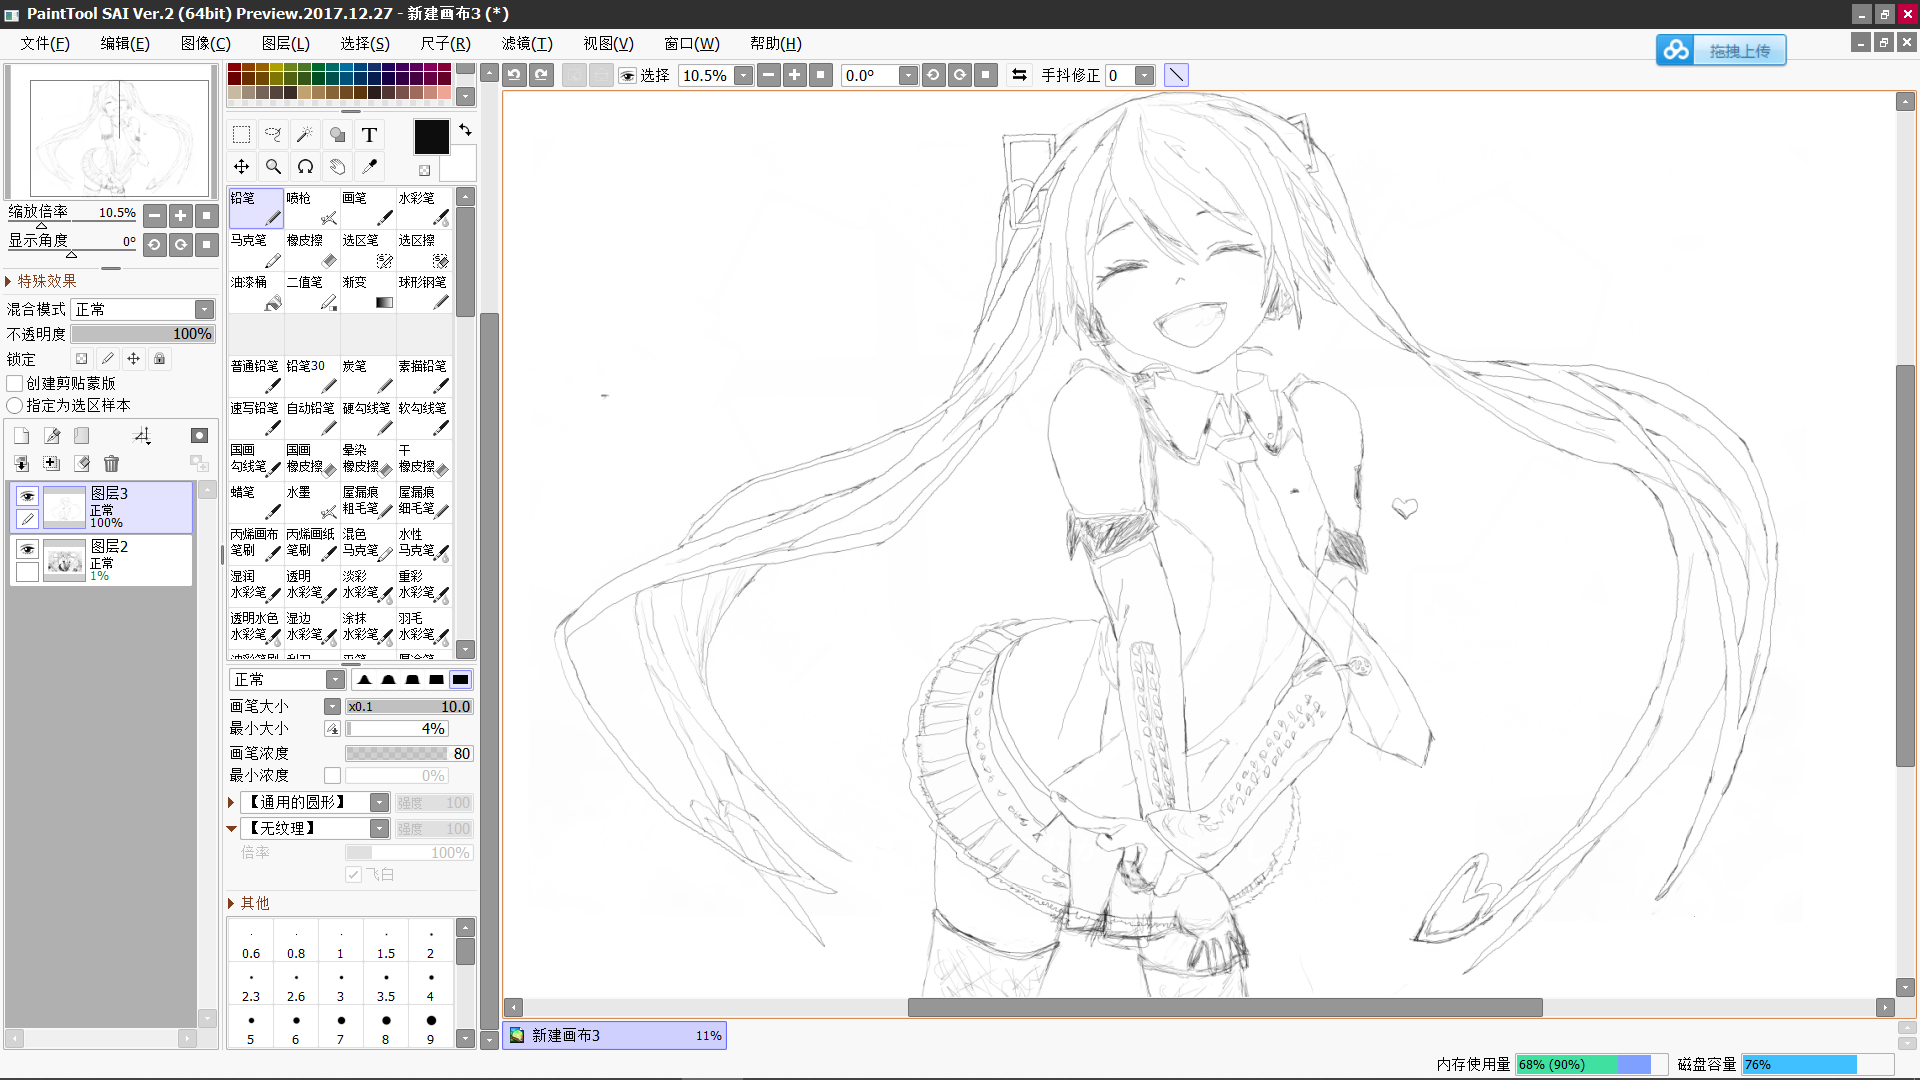The height and width of the screenshot is (1080, 1920).
Task: Click the 拖拽上传 upload button
Action: (1721, 50)
